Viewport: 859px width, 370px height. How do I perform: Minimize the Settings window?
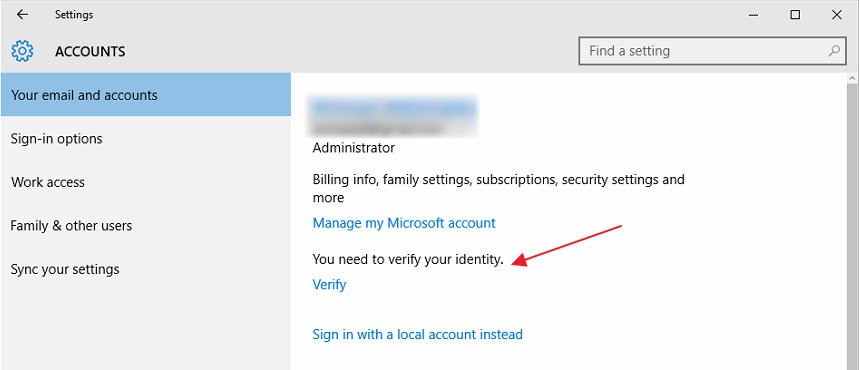753,15
